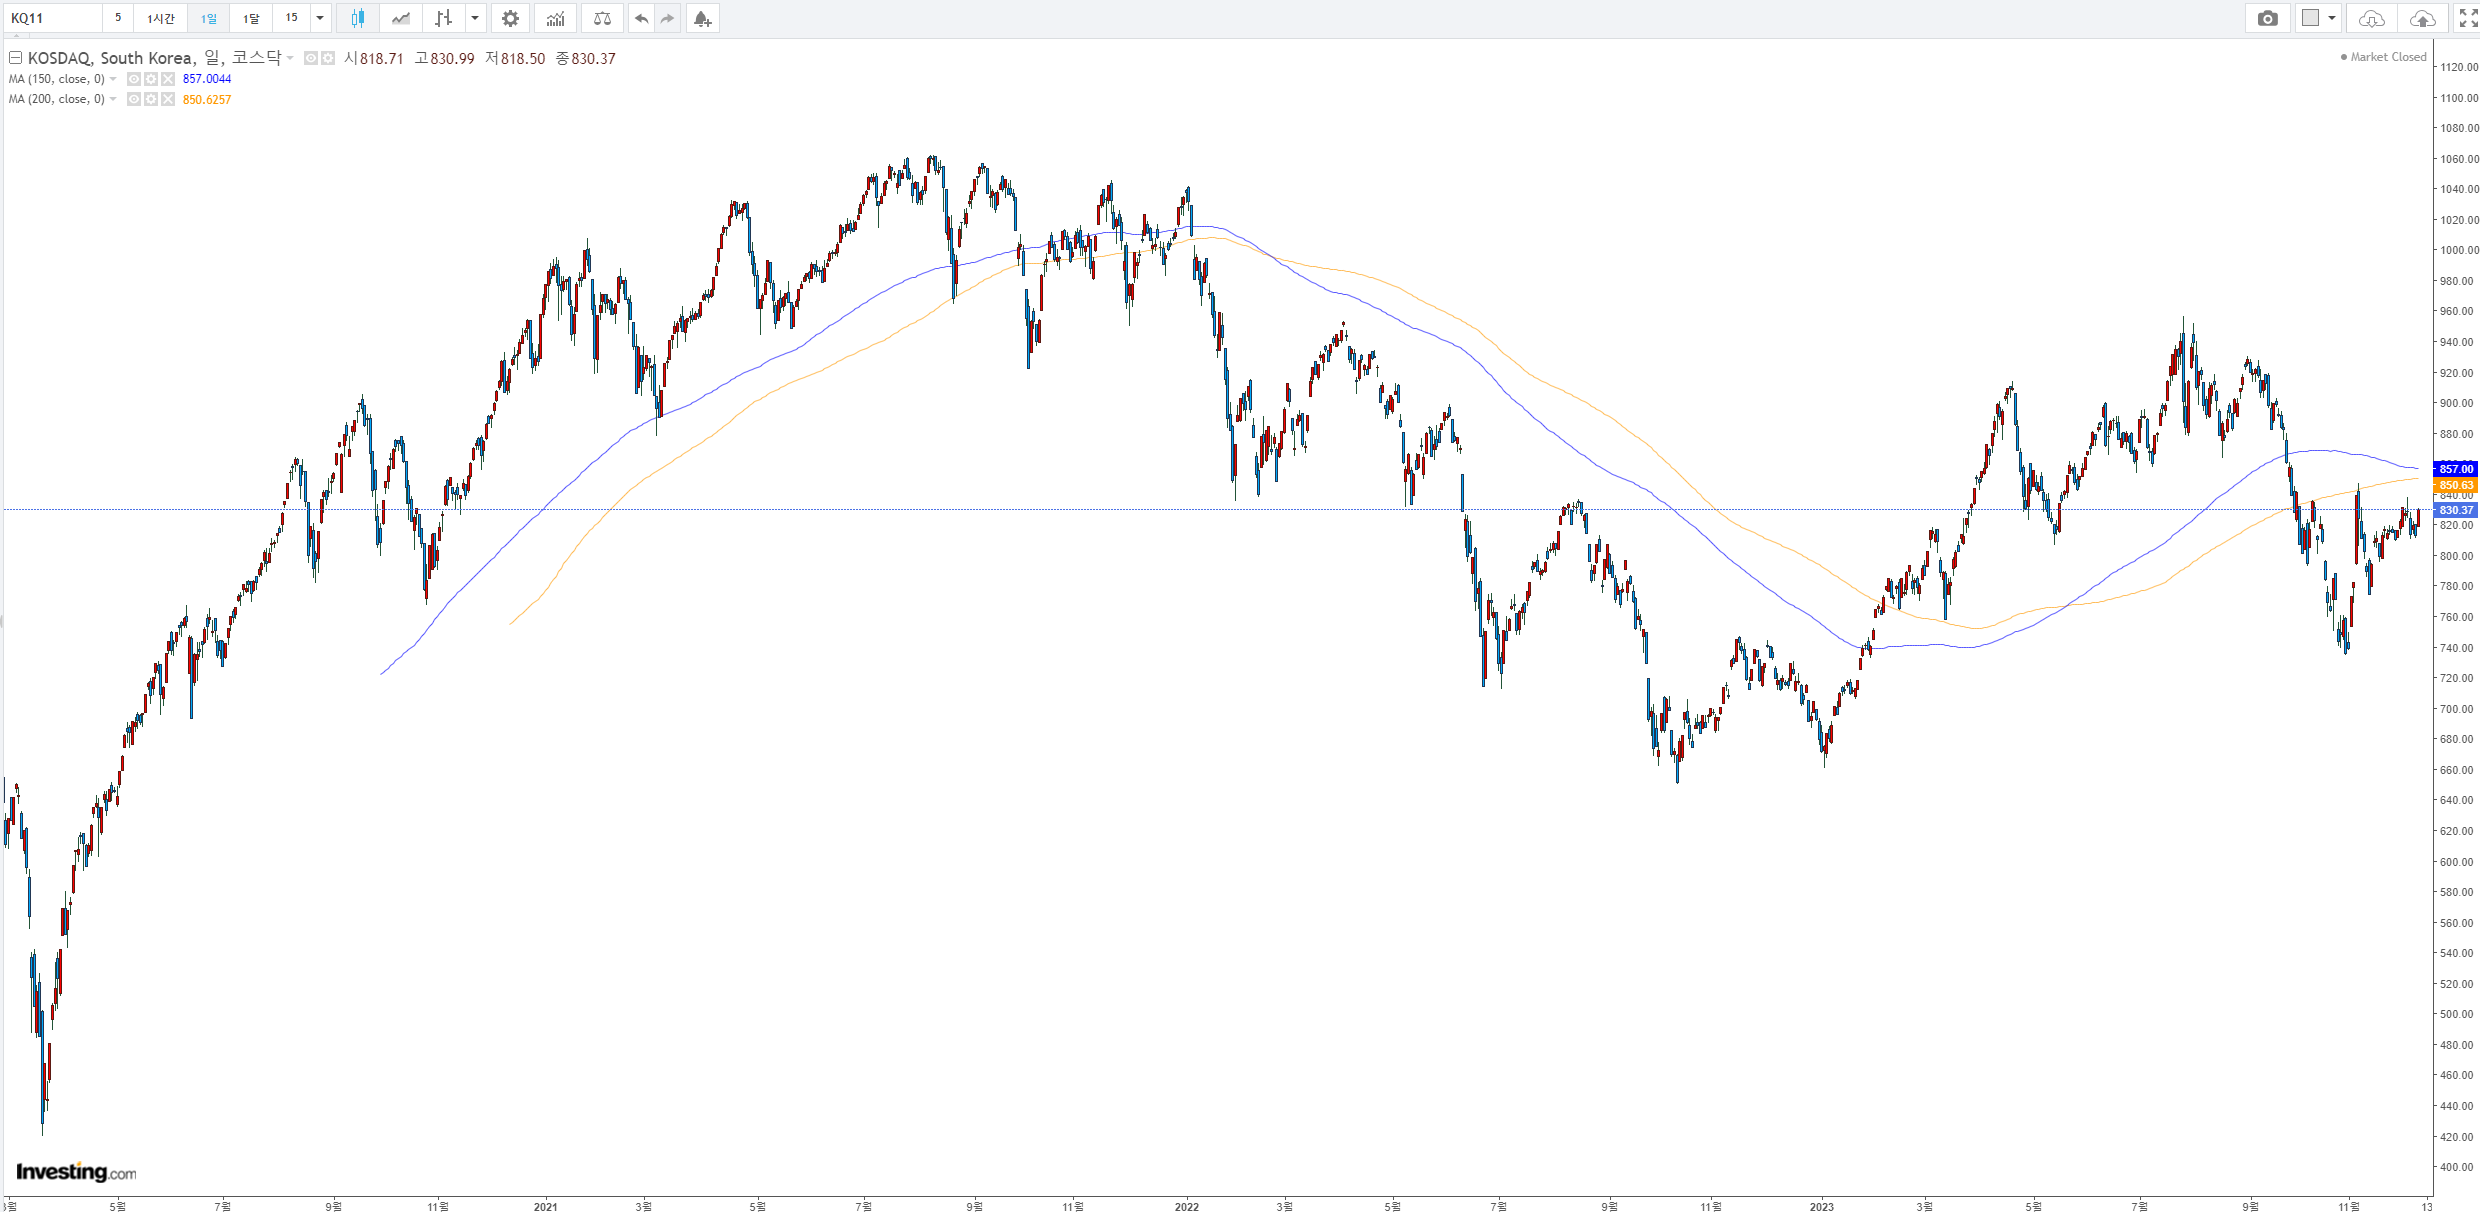Expand the time interval dropdown arrow
Image resolution: width=2480 pixels, height=1212 pixels.
(x=320, y=18)
